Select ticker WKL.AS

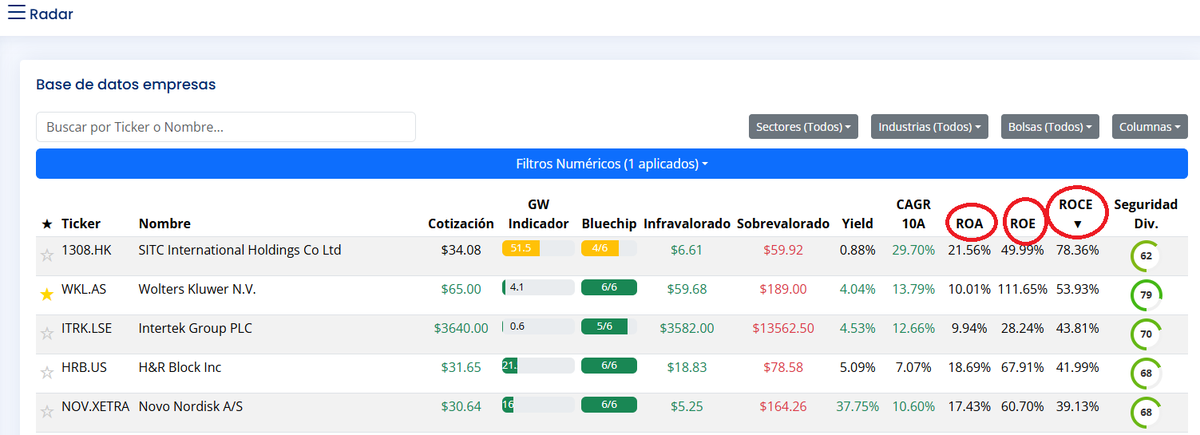click(x=83, y=289)
